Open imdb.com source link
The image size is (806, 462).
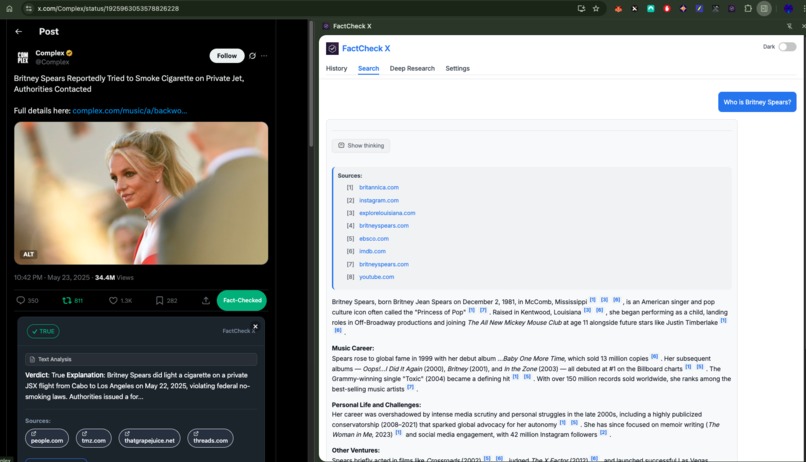click(372, 251)
